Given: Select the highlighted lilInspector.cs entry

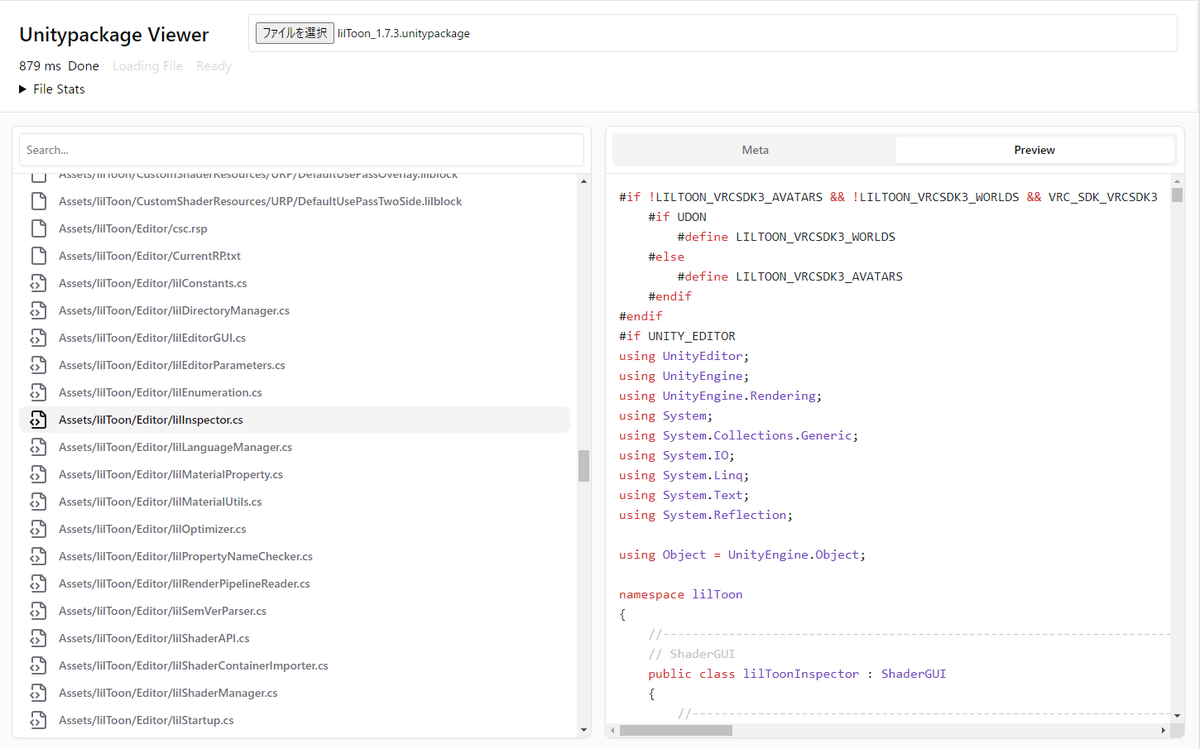Looking at the screenshot, I should pyautogui.click(x=294, y=420).
